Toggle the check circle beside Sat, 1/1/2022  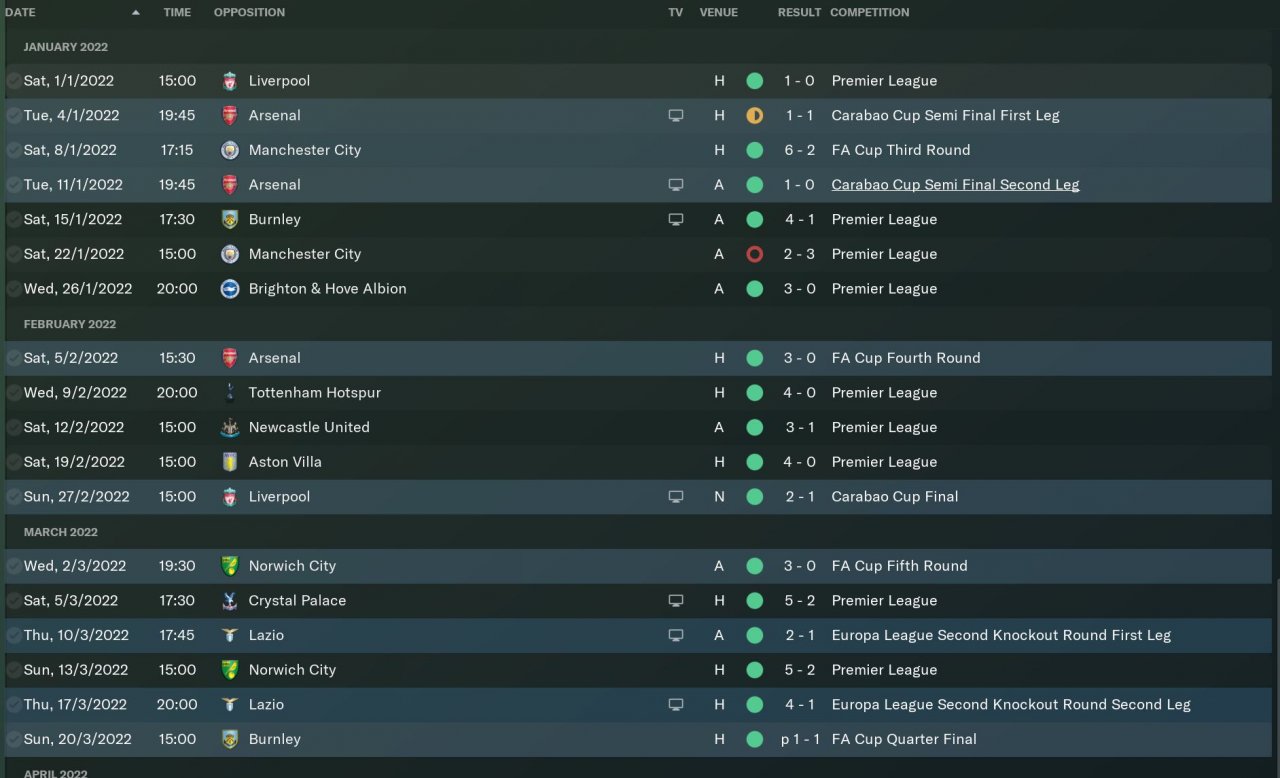(x=13, y=81)
